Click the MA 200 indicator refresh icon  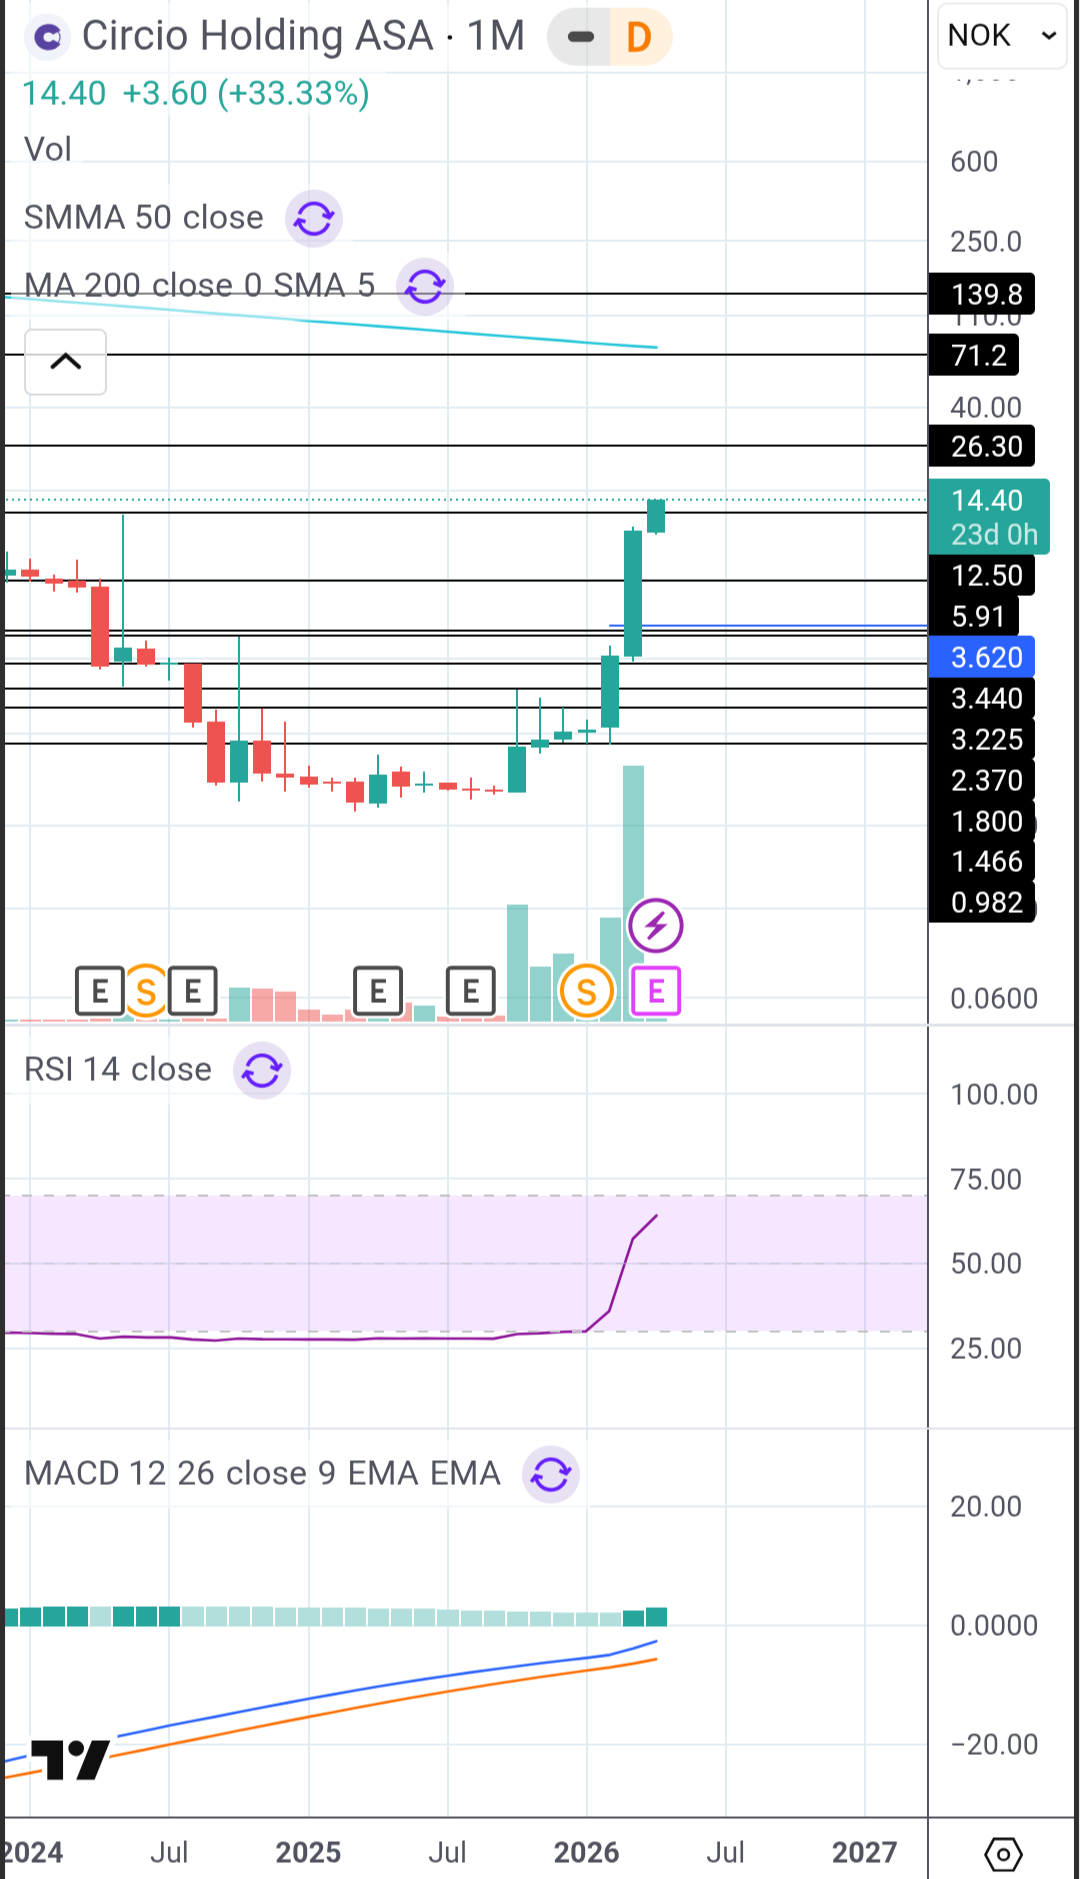(x=425, y=287)
